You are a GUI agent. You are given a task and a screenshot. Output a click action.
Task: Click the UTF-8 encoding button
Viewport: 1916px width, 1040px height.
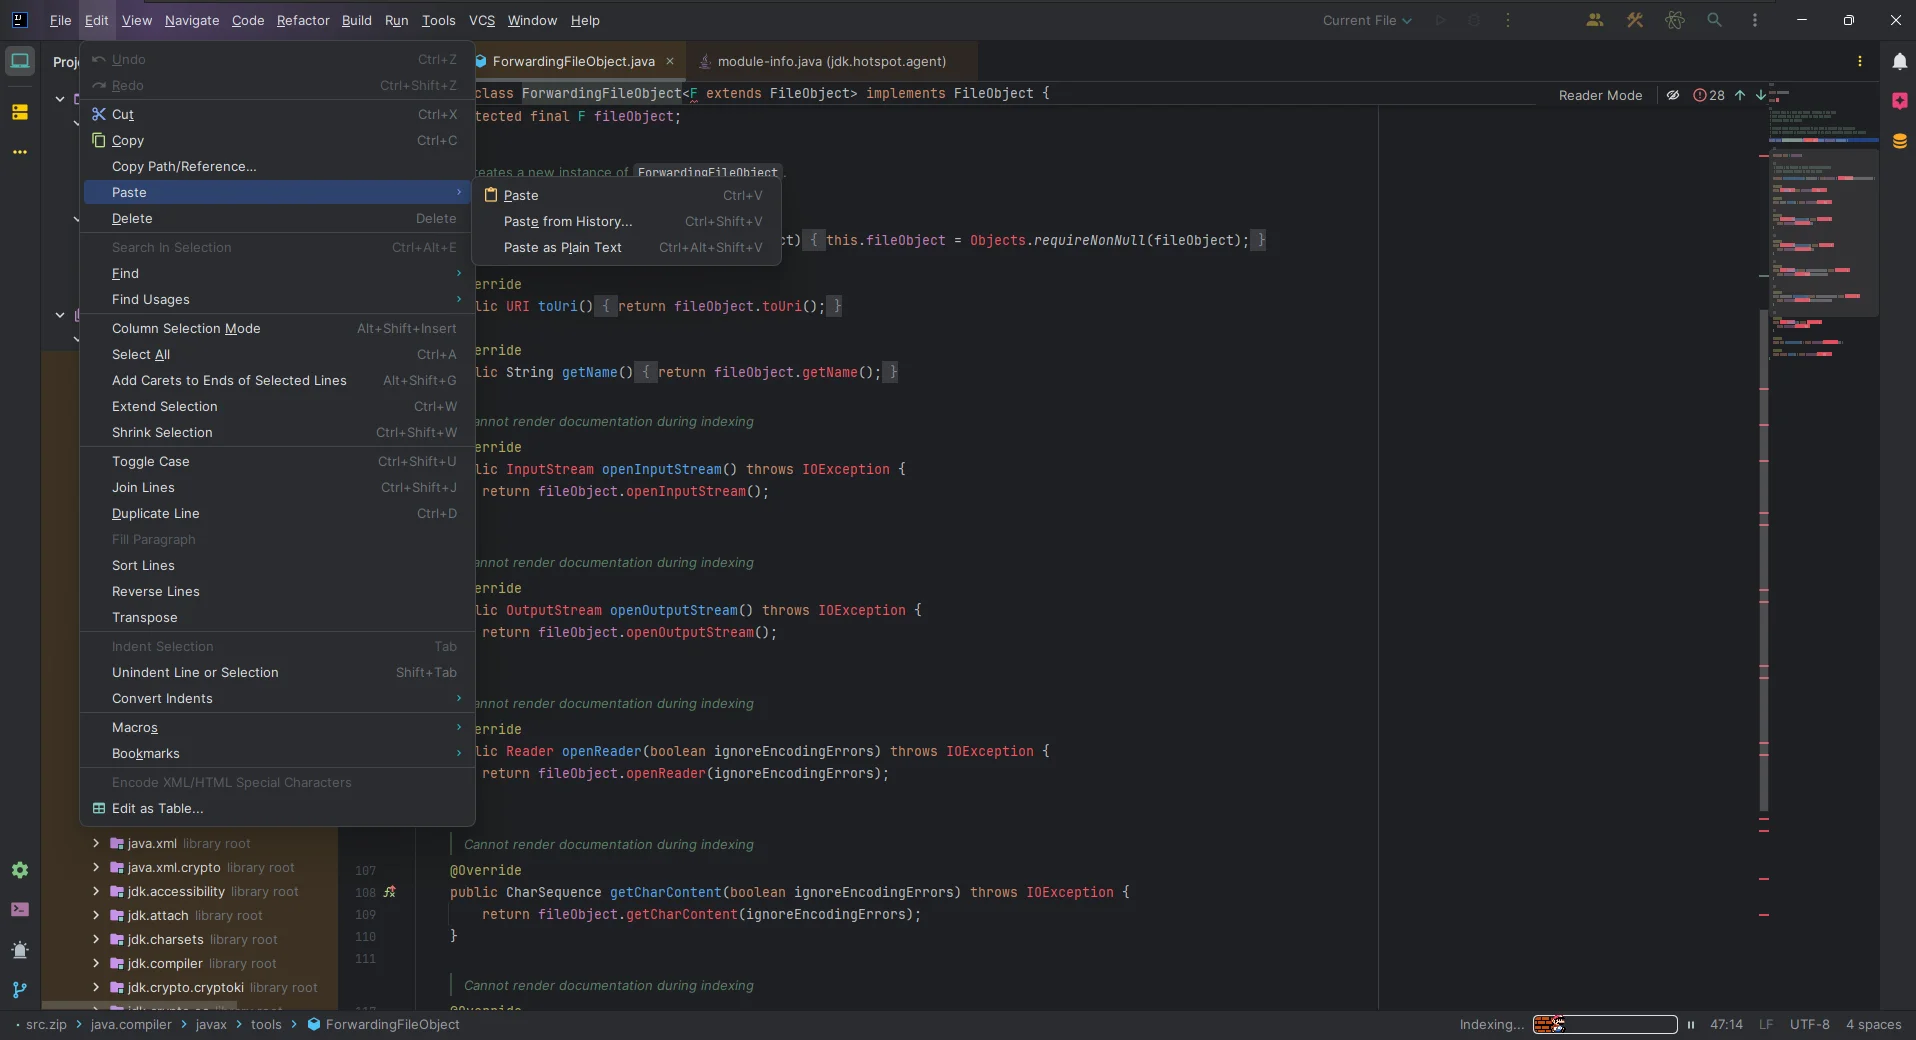coord(1809,1024)
